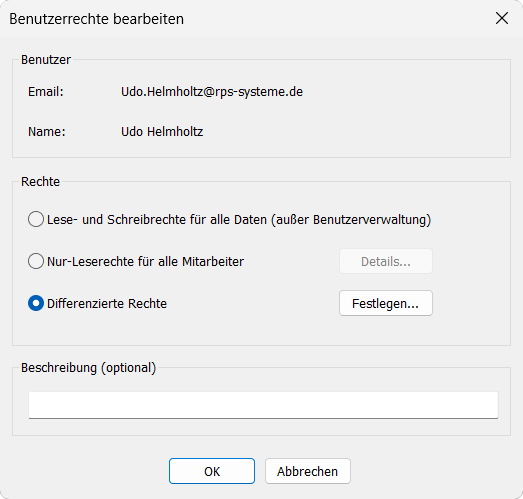Click the greyed-out Details... button
This screenshot has width=523, height=499.
point(386,261)
